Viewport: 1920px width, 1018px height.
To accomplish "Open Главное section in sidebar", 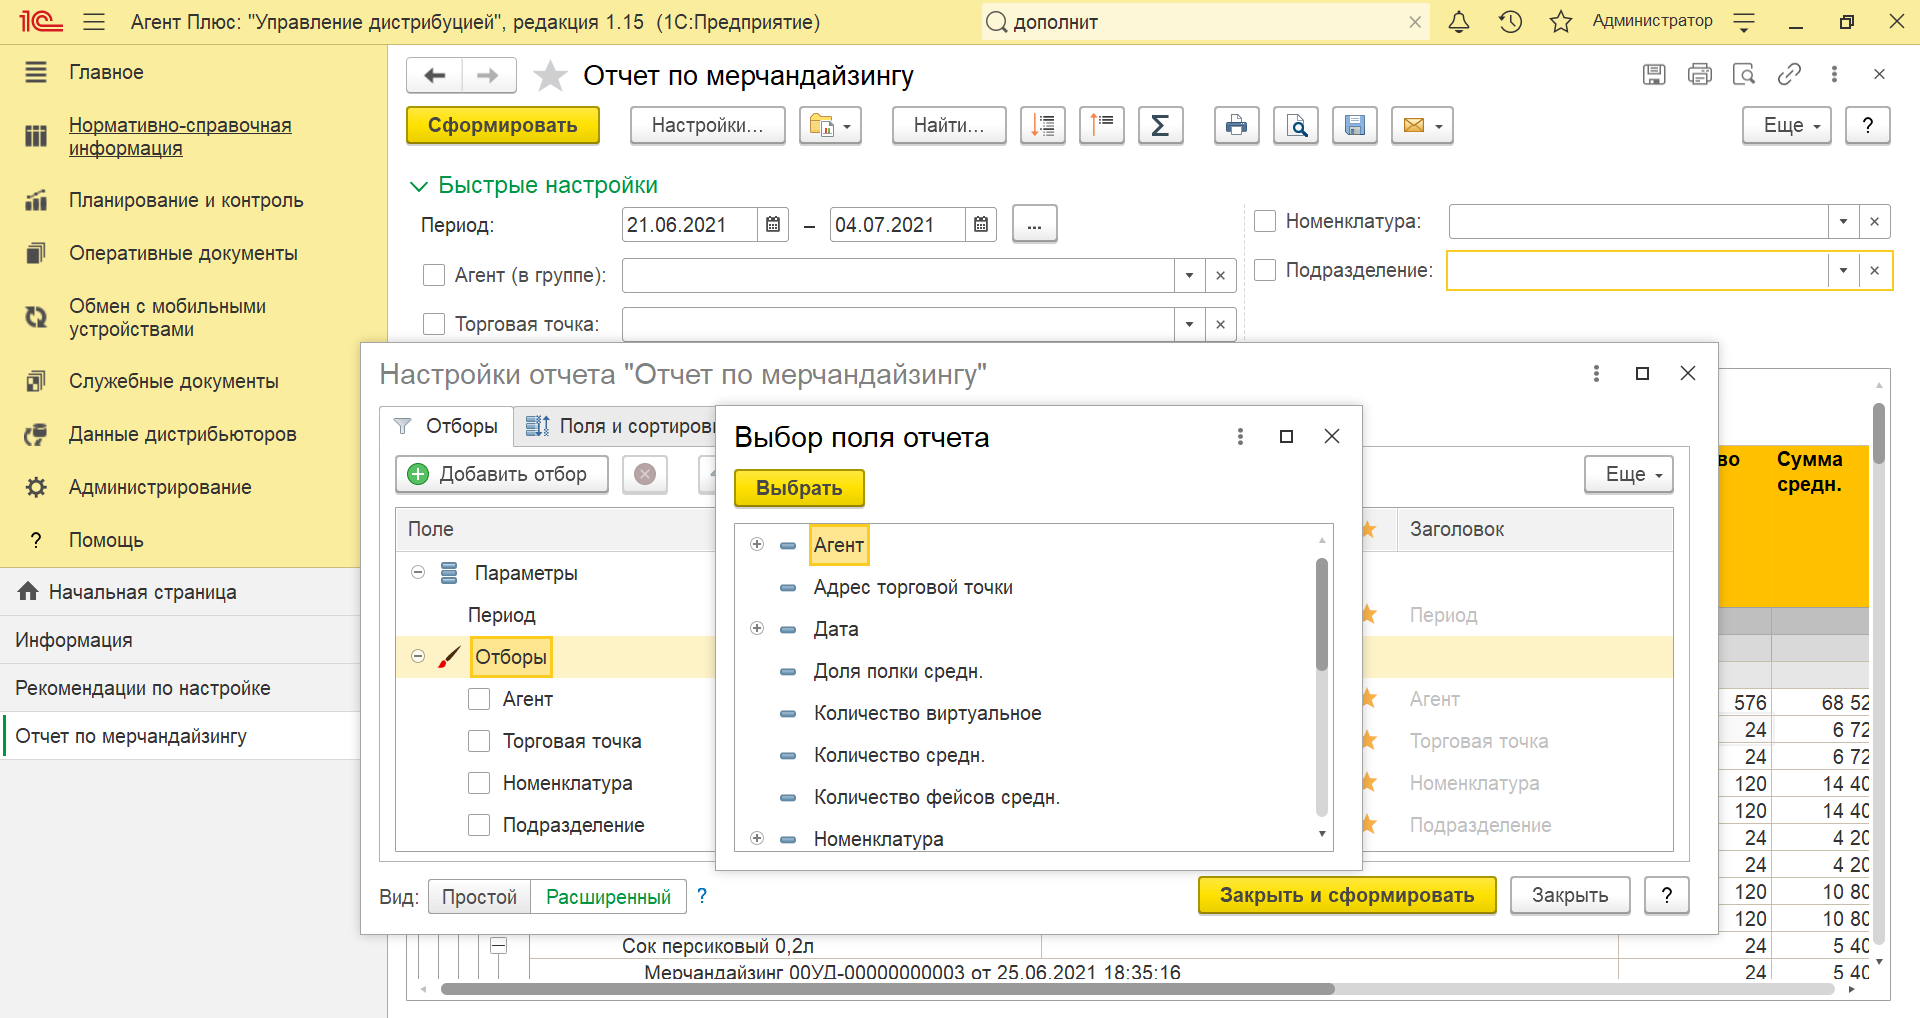I will point(106,72).
